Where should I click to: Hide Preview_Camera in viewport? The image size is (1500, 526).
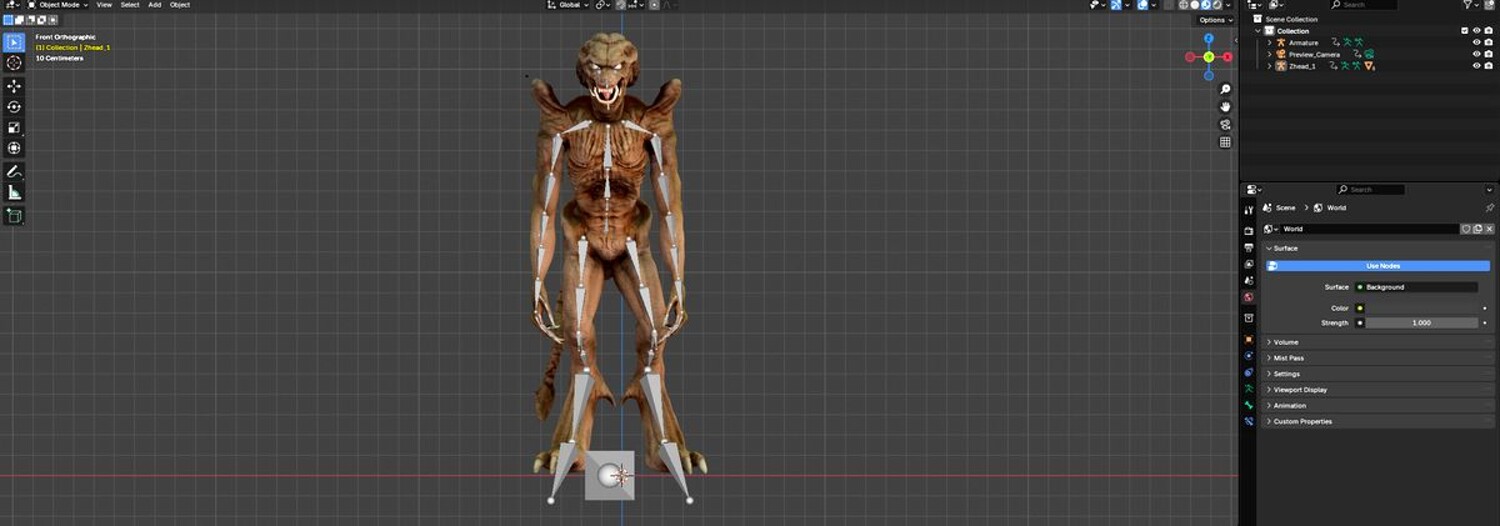1477,54
